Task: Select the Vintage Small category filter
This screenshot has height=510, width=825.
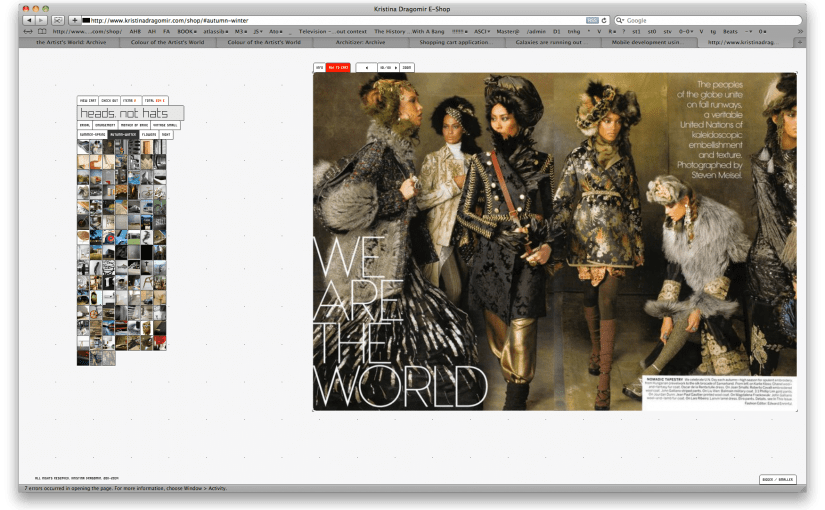Action: click(x=165, y=125)
